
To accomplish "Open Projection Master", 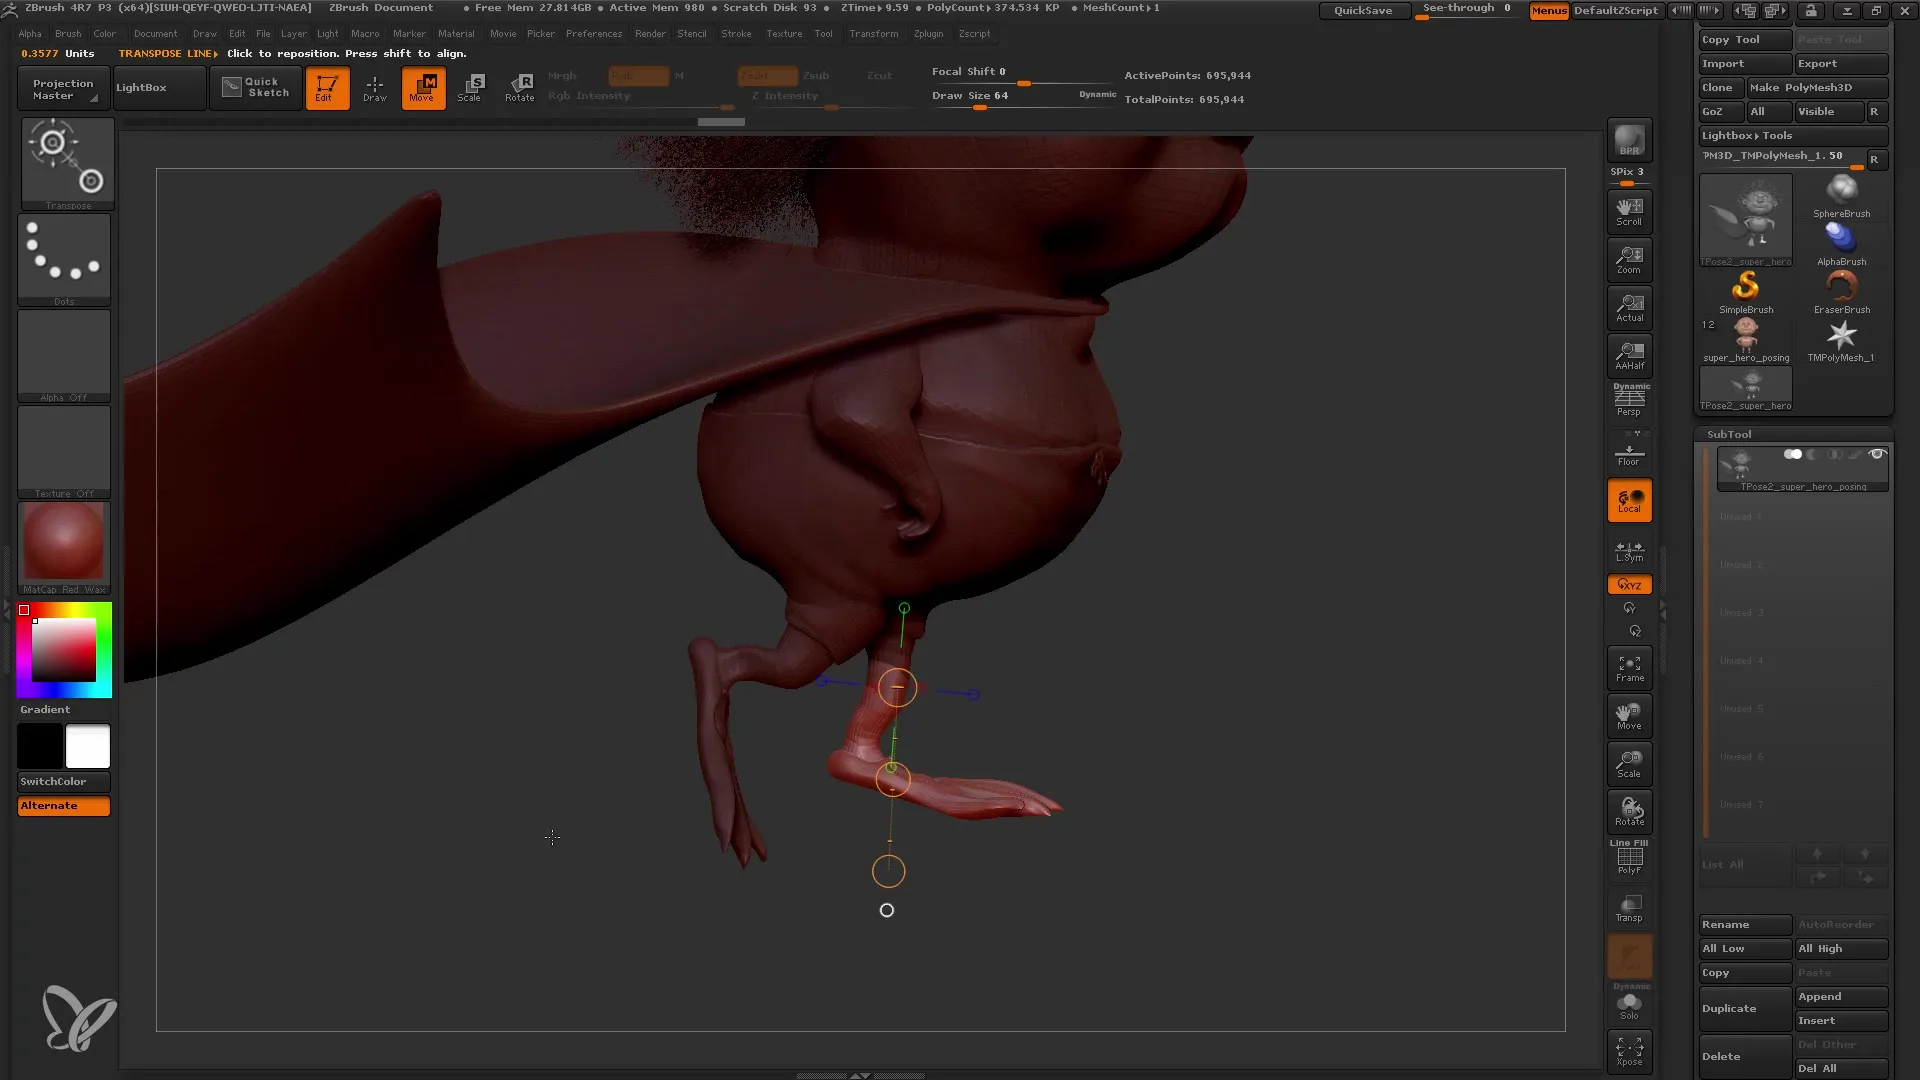I will (x=64, y=88).
